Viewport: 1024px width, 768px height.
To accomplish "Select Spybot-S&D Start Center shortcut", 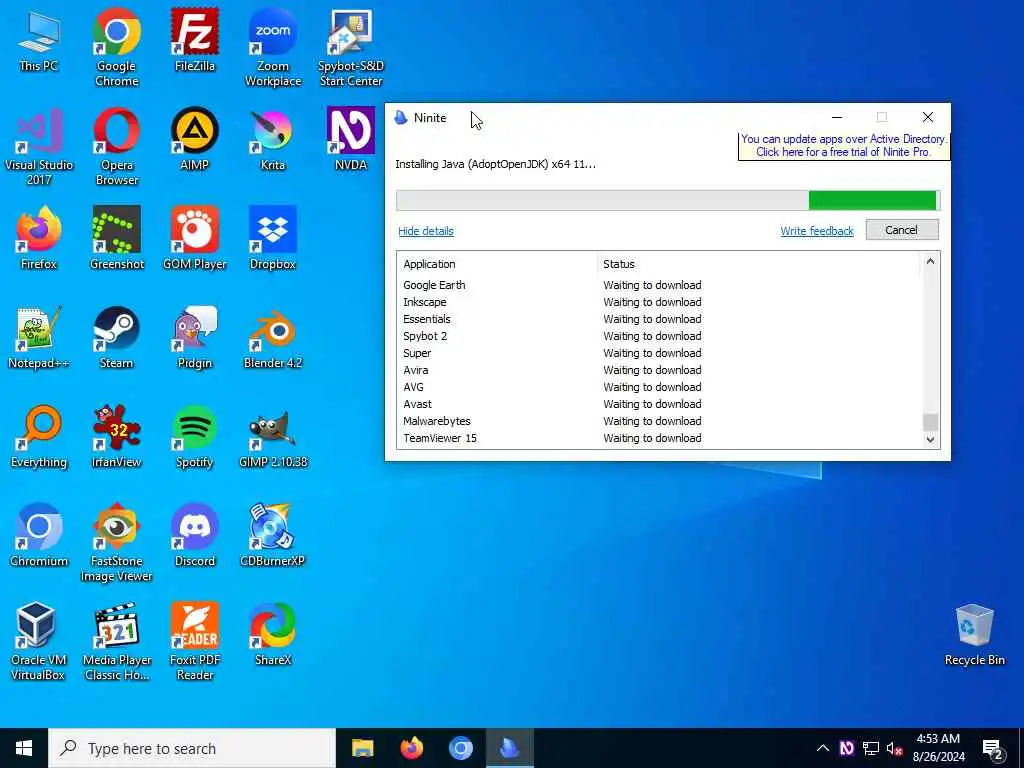I will 351,47.
